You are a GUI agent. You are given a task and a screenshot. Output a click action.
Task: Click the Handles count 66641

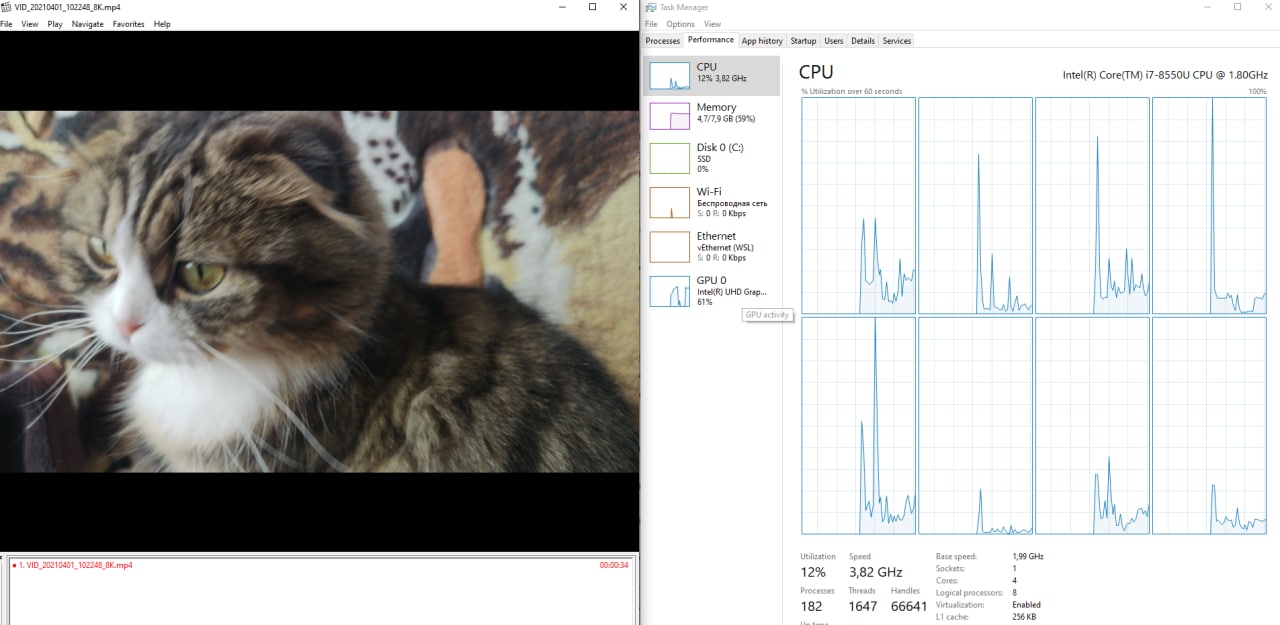pos(909,606)
